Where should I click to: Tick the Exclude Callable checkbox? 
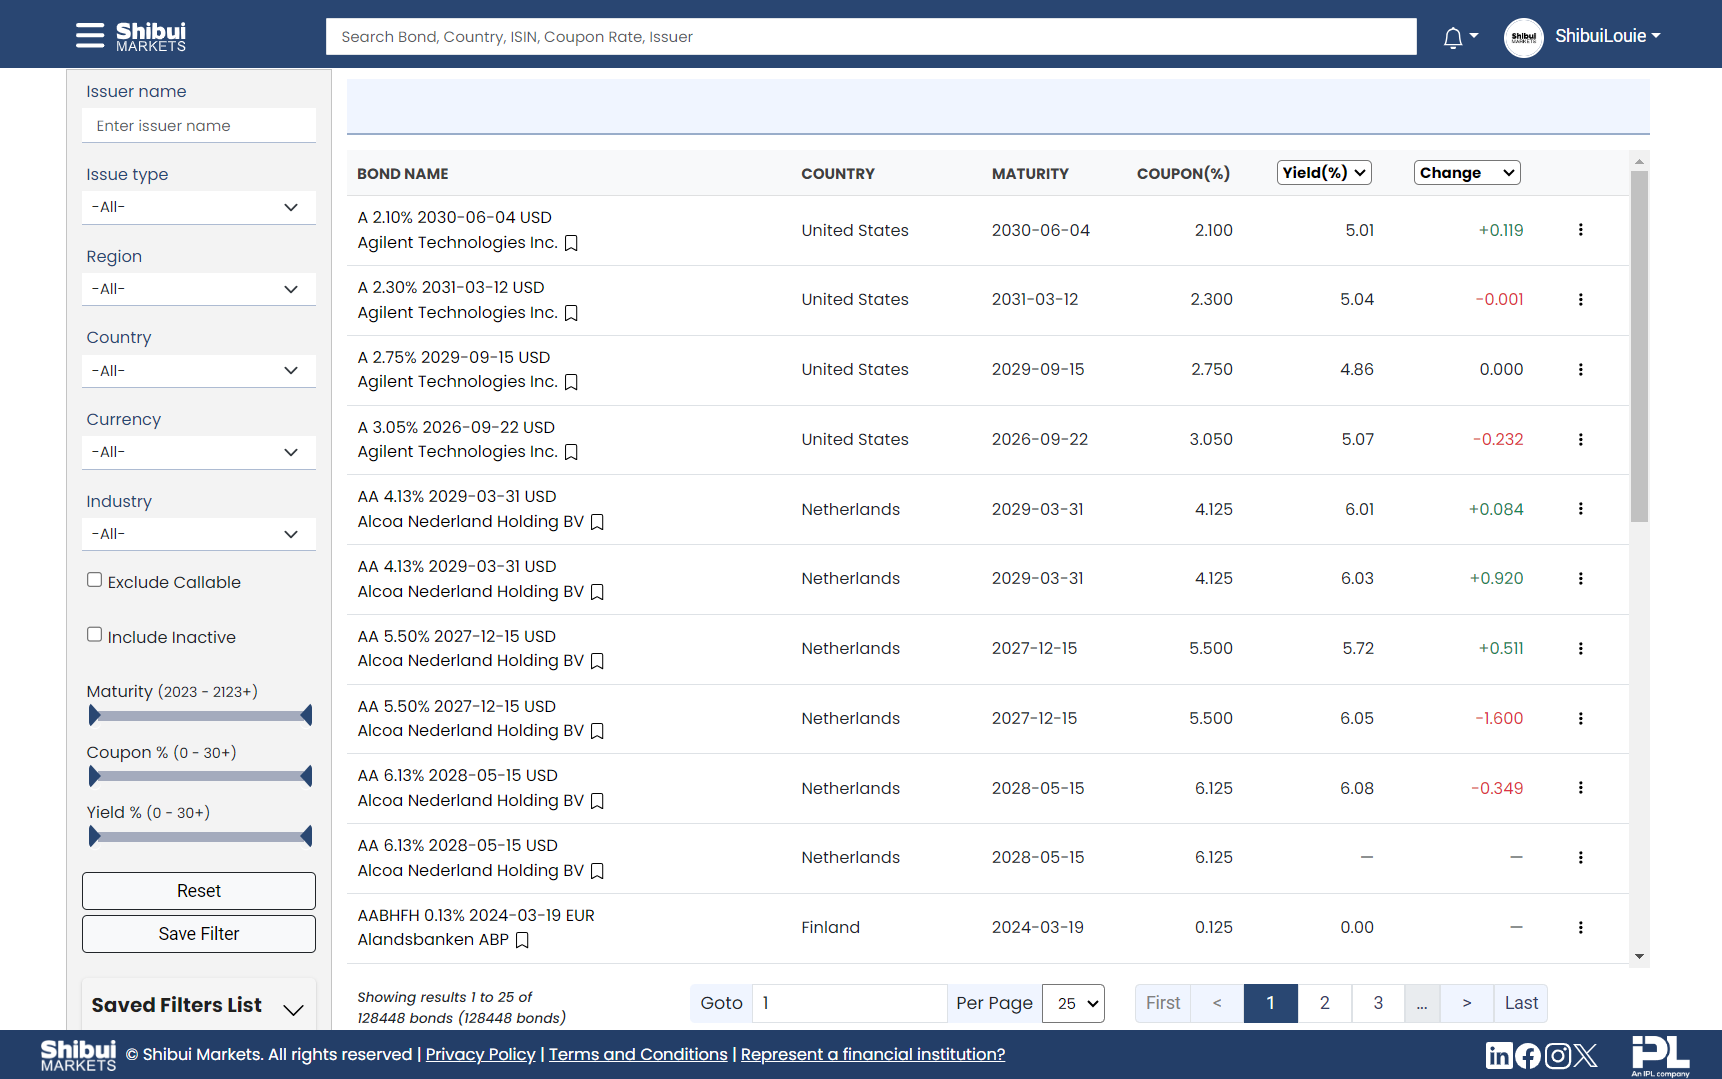pos(94,580)
